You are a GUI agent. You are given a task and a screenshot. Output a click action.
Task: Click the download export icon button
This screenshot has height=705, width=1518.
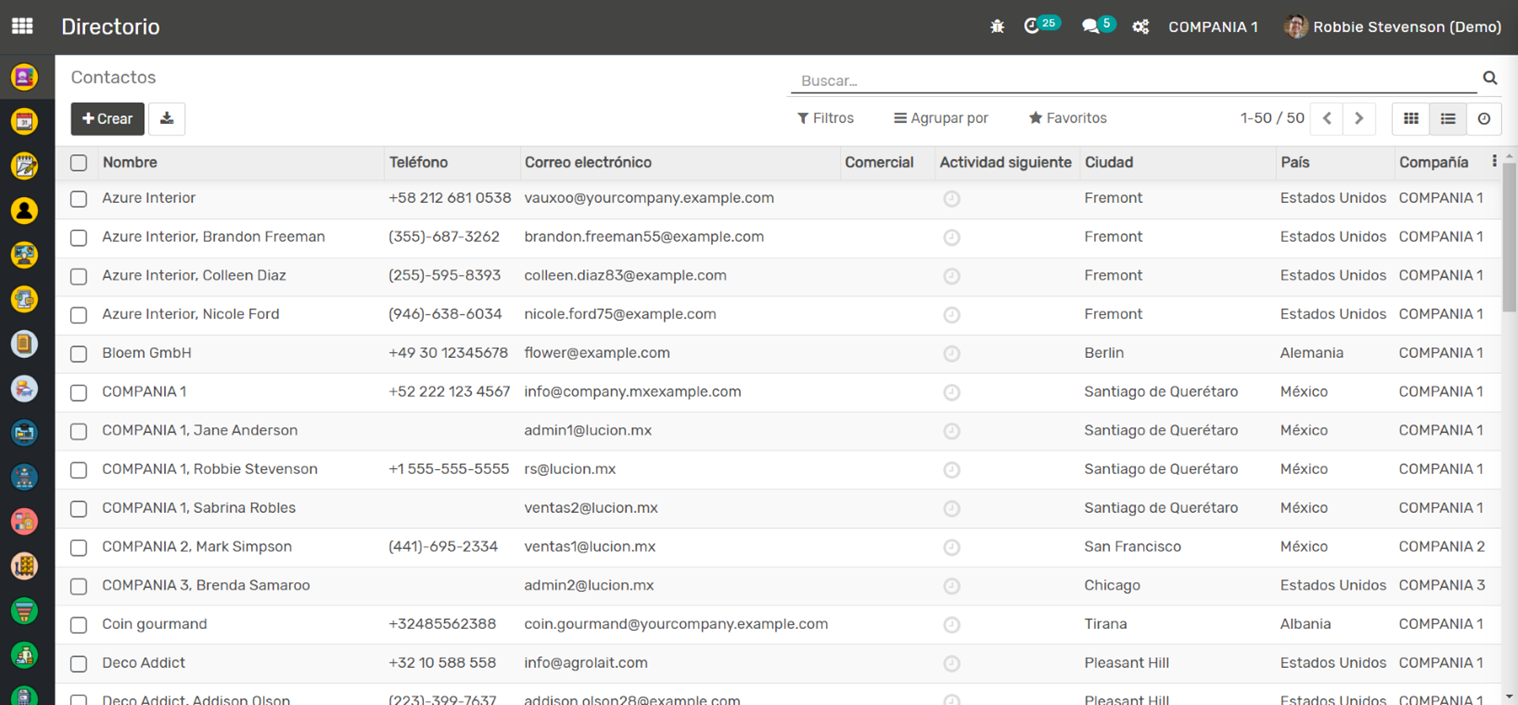coord(167,119)
